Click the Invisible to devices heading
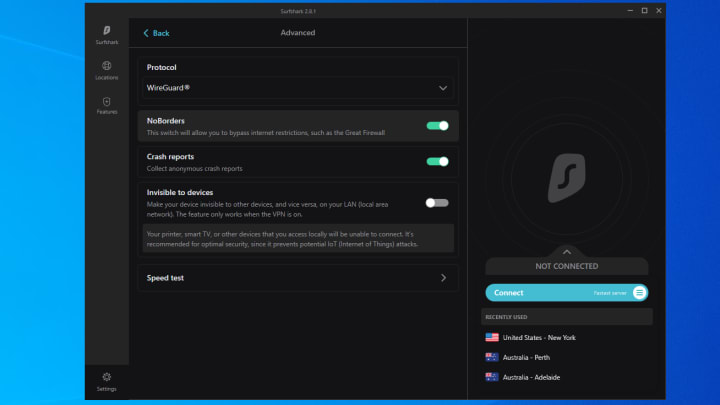The image size is (720, 405). click(x=180, y=192)
